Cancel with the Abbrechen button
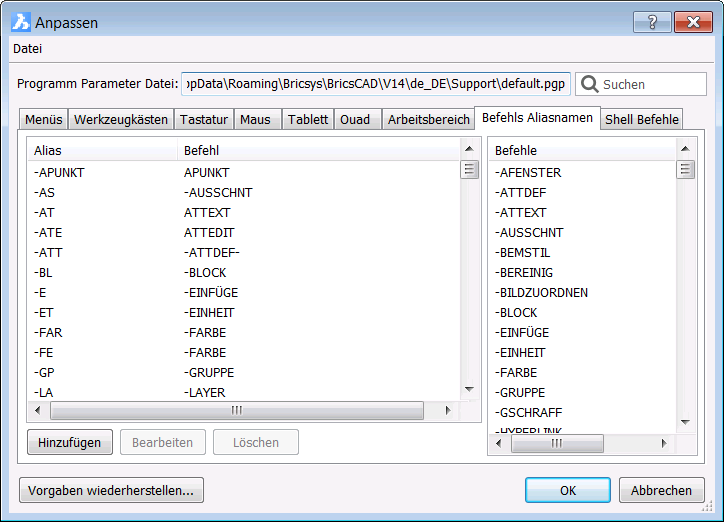 (661, 491)
